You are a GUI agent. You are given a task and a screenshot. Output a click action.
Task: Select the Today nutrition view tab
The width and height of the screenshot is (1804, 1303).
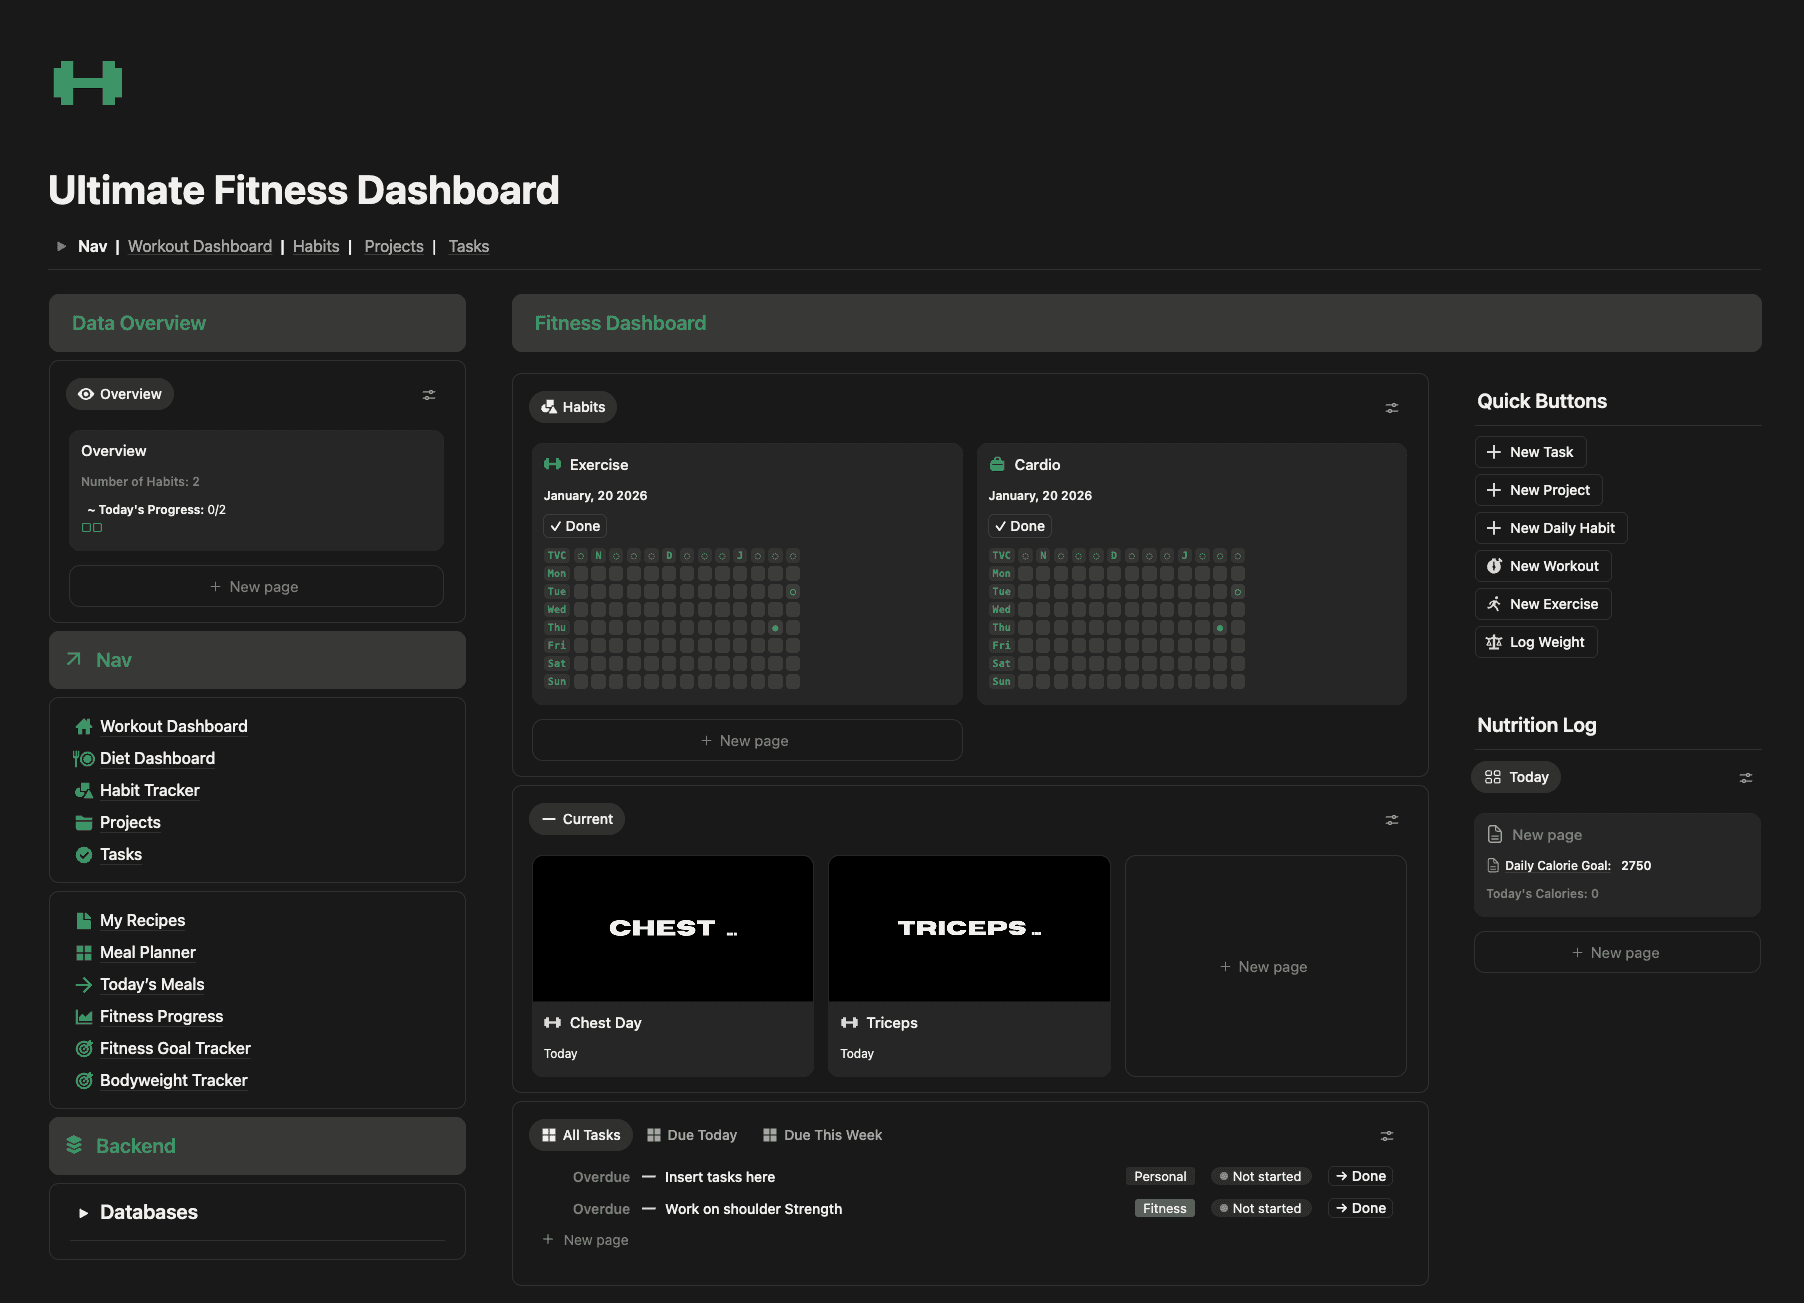(1517, 778)
